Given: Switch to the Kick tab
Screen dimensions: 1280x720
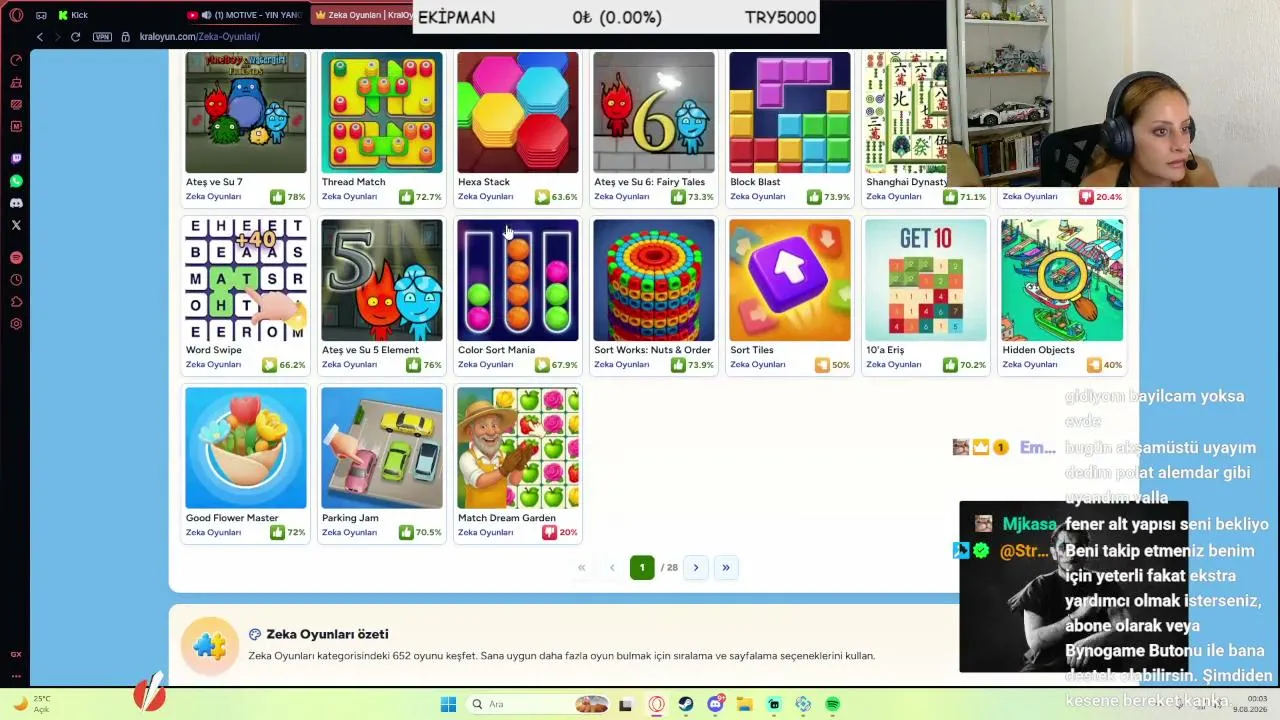Looking at the screenshot, I should (73, 15).
